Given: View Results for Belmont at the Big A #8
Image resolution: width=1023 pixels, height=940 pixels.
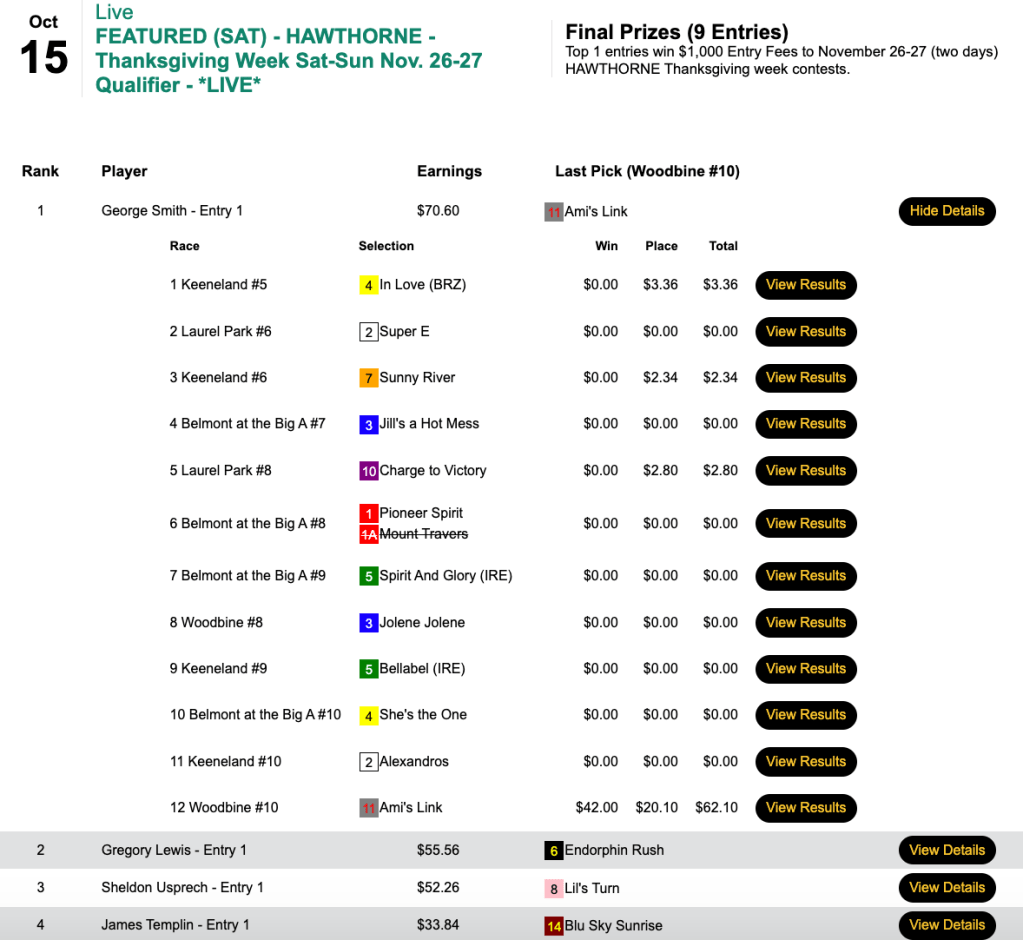Looking at the screenshot, I should click(805, 524).
